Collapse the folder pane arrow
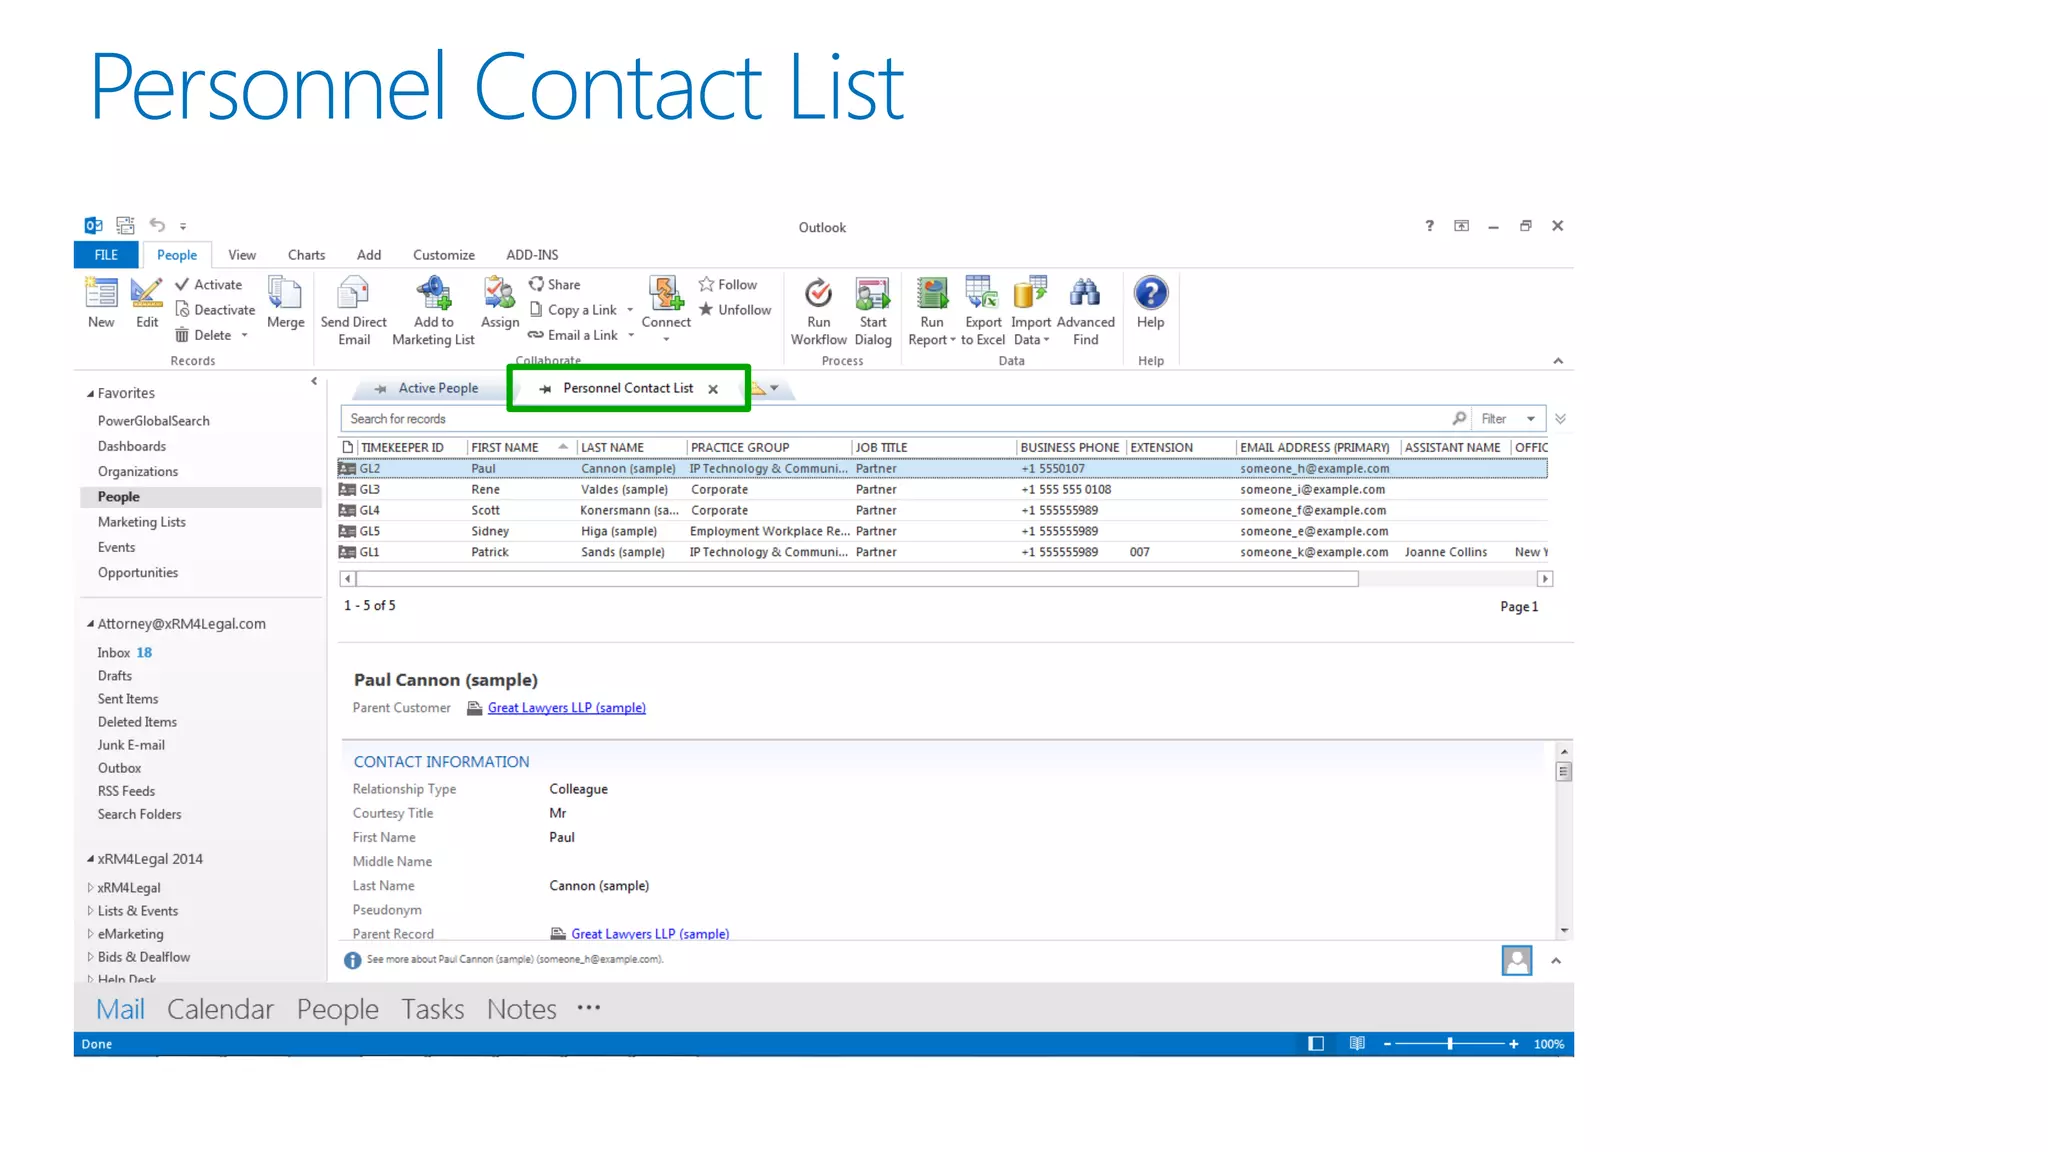The width and height of the screenshot is (2048, 1152). coord(314,381)
